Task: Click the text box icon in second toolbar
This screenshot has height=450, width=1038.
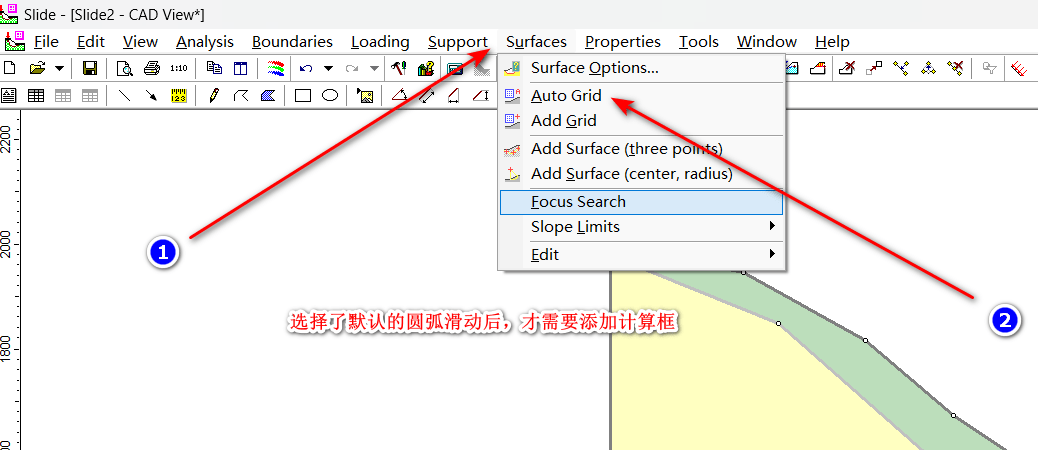Action: [x=9, y=96]
